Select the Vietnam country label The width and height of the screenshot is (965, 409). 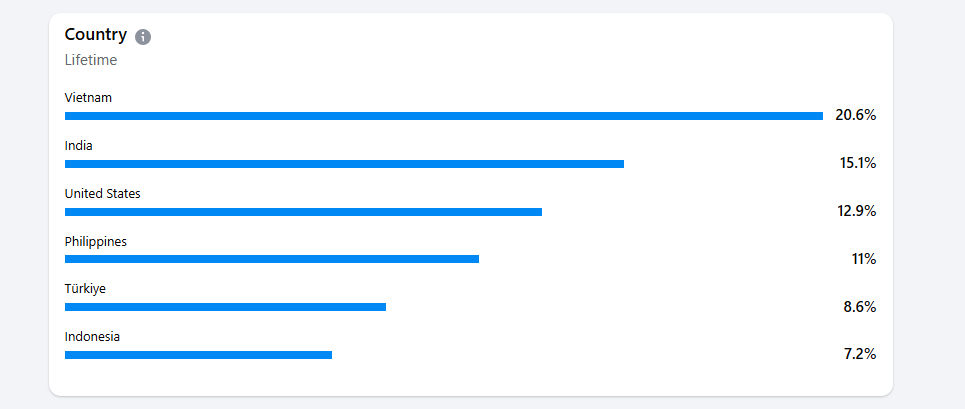tap(88, 98)
